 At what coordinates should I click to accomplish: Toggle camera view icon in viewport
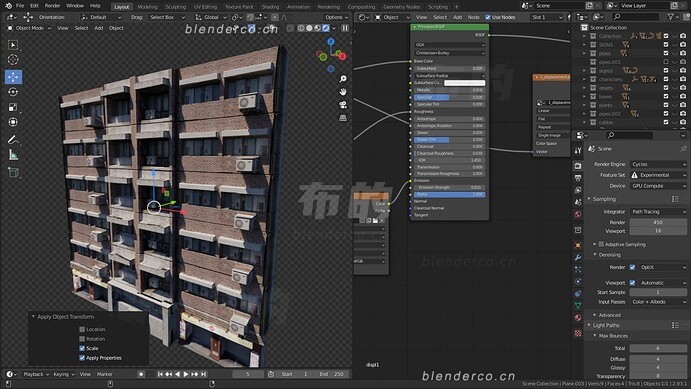pyautogui.click(x=343, y=105)
